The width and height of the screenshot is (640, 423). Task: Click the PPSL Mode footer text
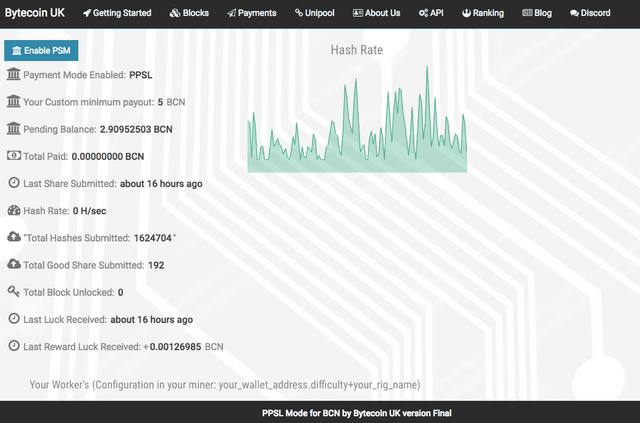[357, 413]
